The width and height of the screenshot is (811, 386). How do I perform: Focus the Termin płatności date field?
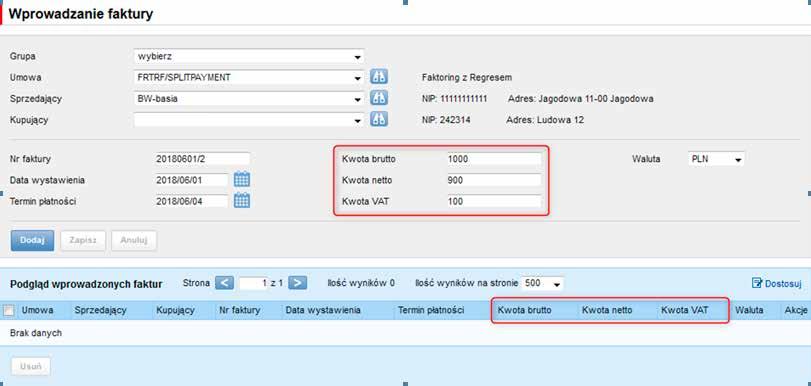191,201
